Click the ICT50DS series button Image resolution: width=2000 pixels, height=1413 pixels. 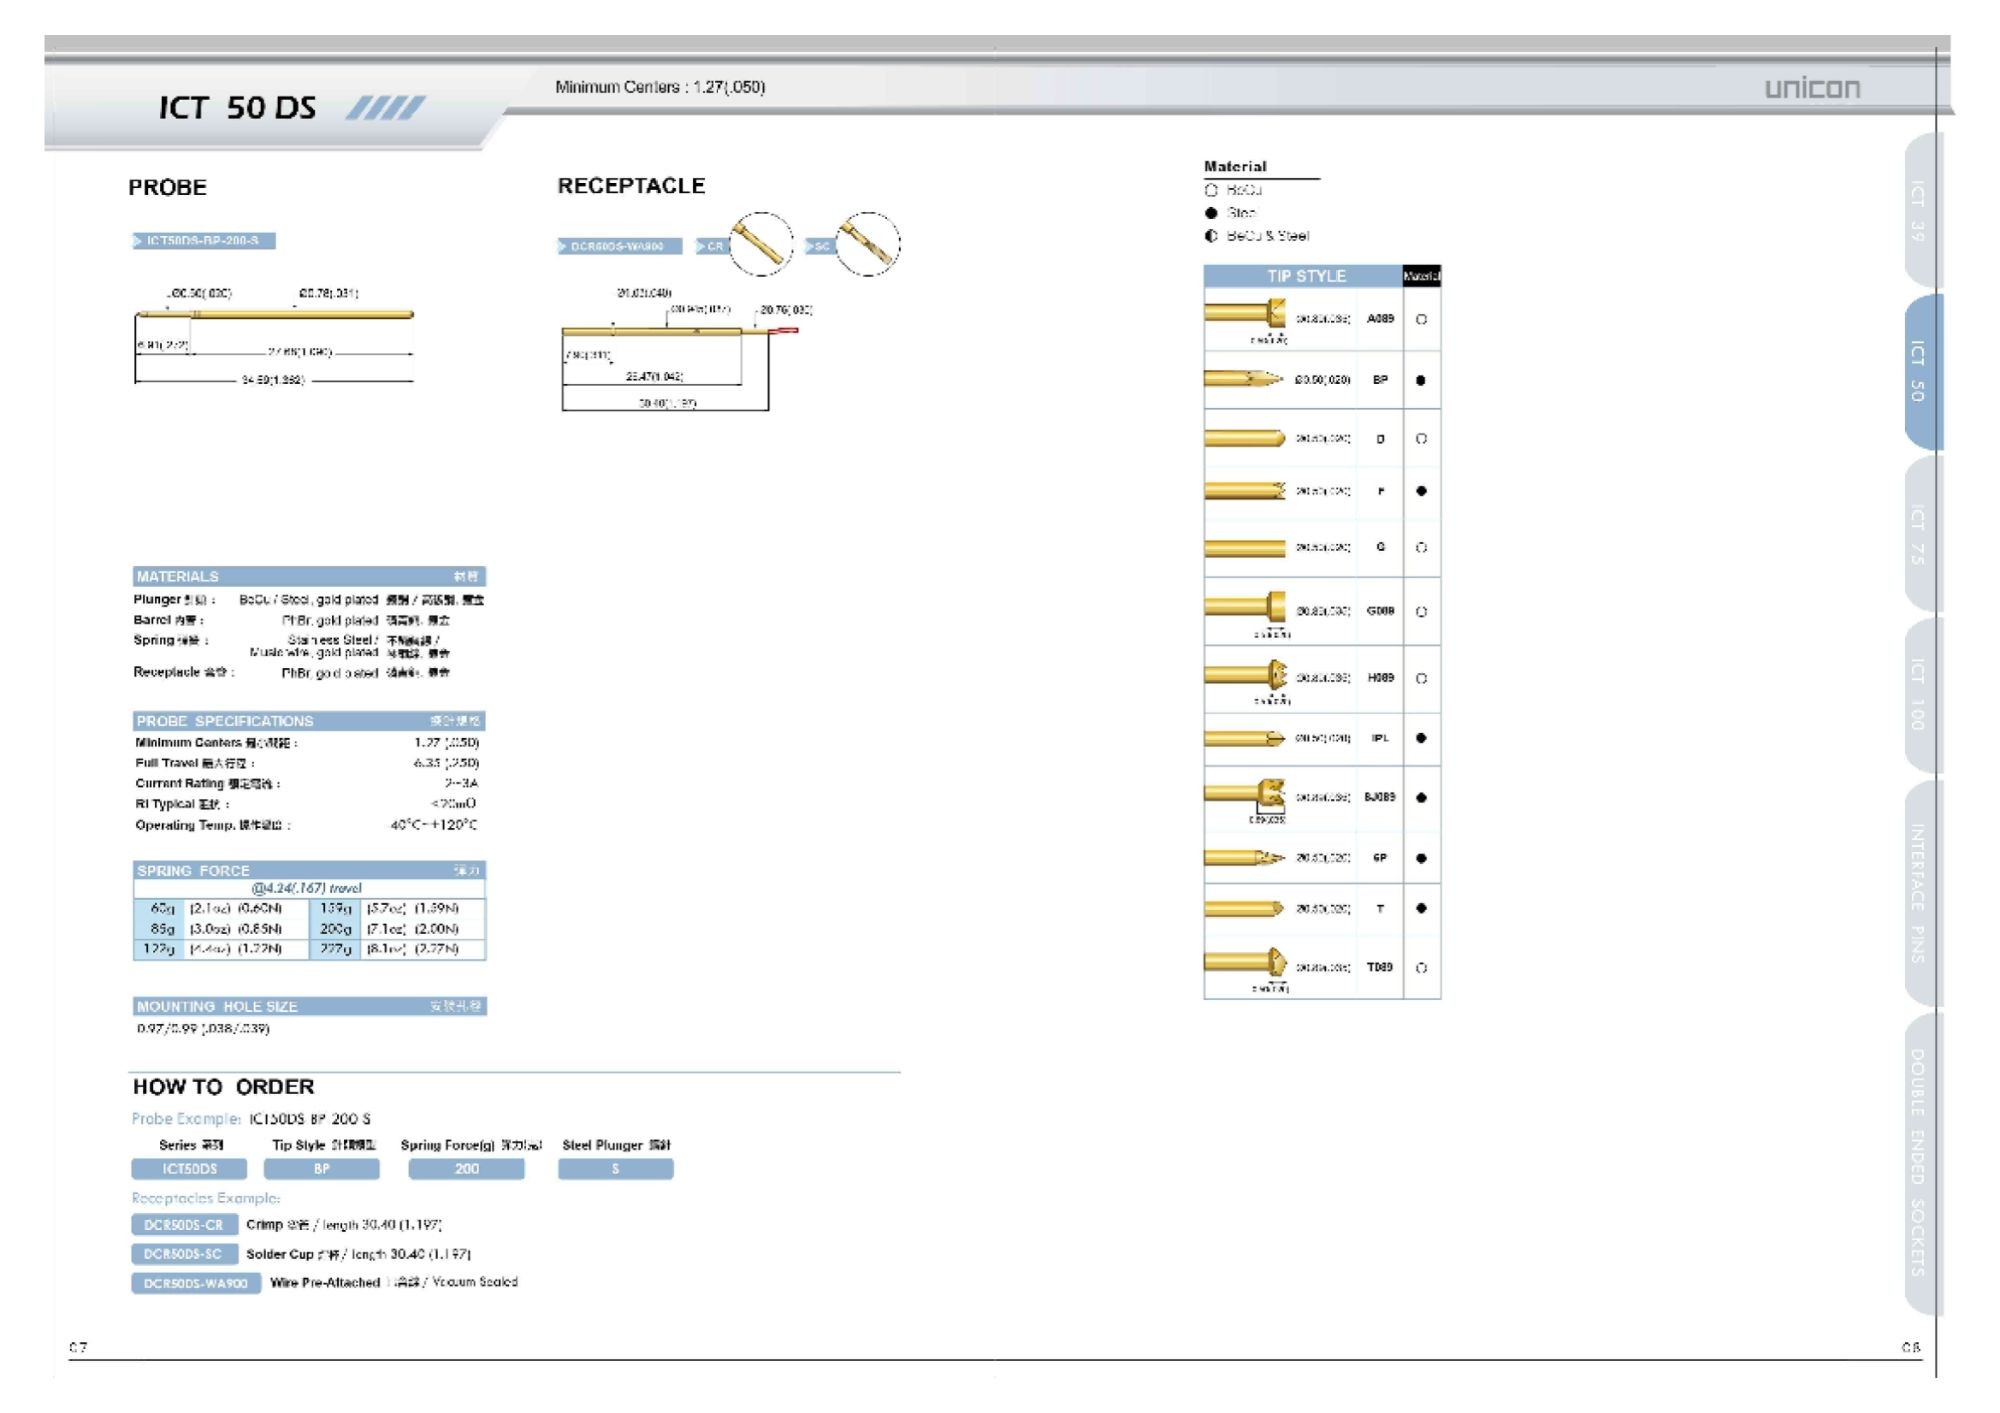(x=189, y=1169)
